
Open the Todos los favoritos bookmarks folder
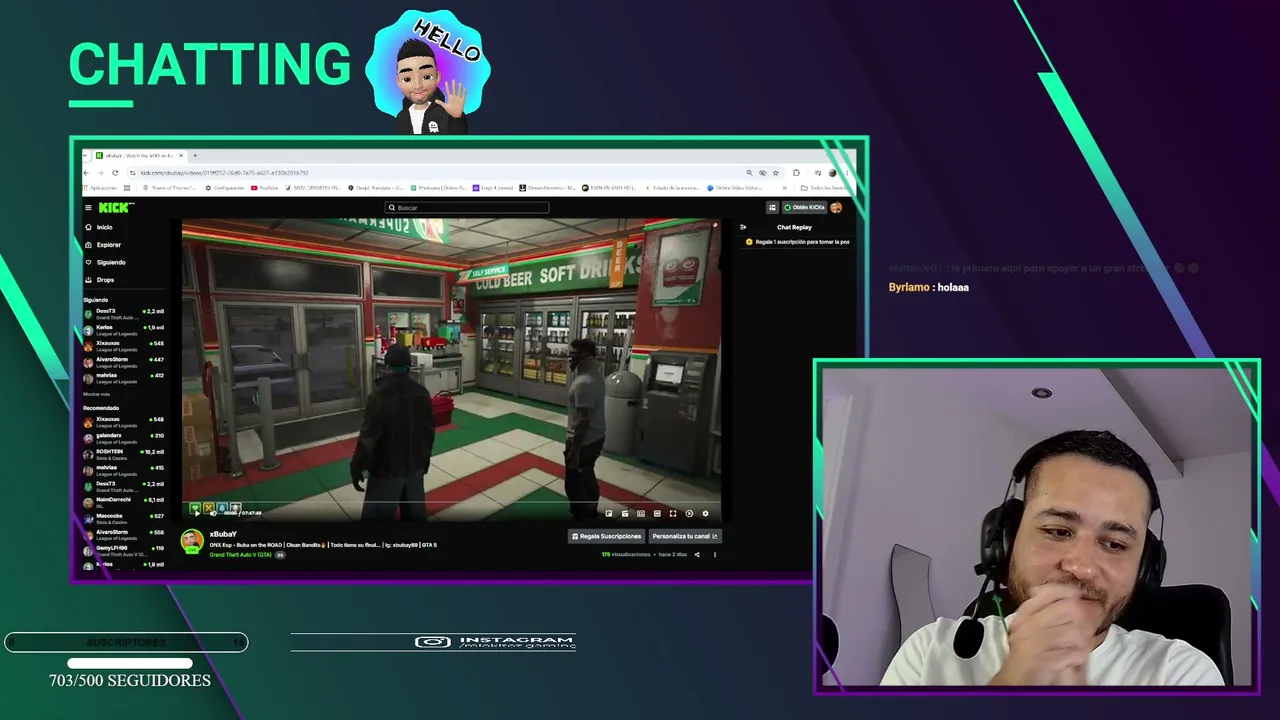click(x=825, y=188)
